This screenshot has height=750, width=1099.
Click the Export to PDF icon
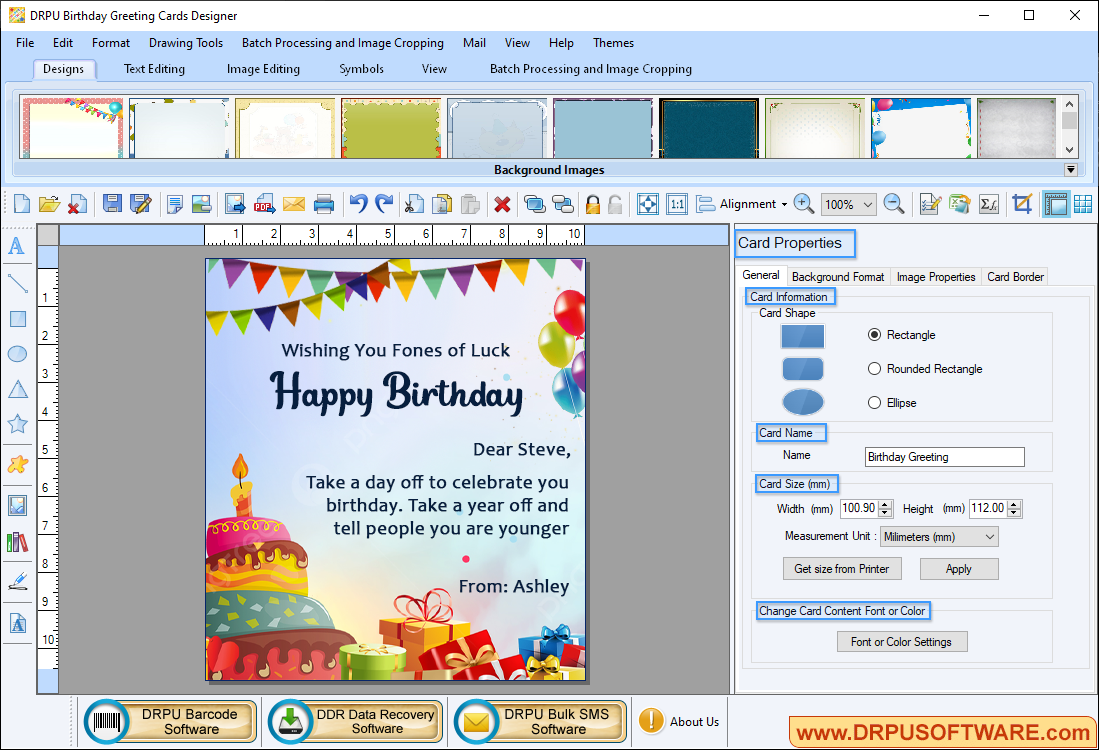(264, 203)
